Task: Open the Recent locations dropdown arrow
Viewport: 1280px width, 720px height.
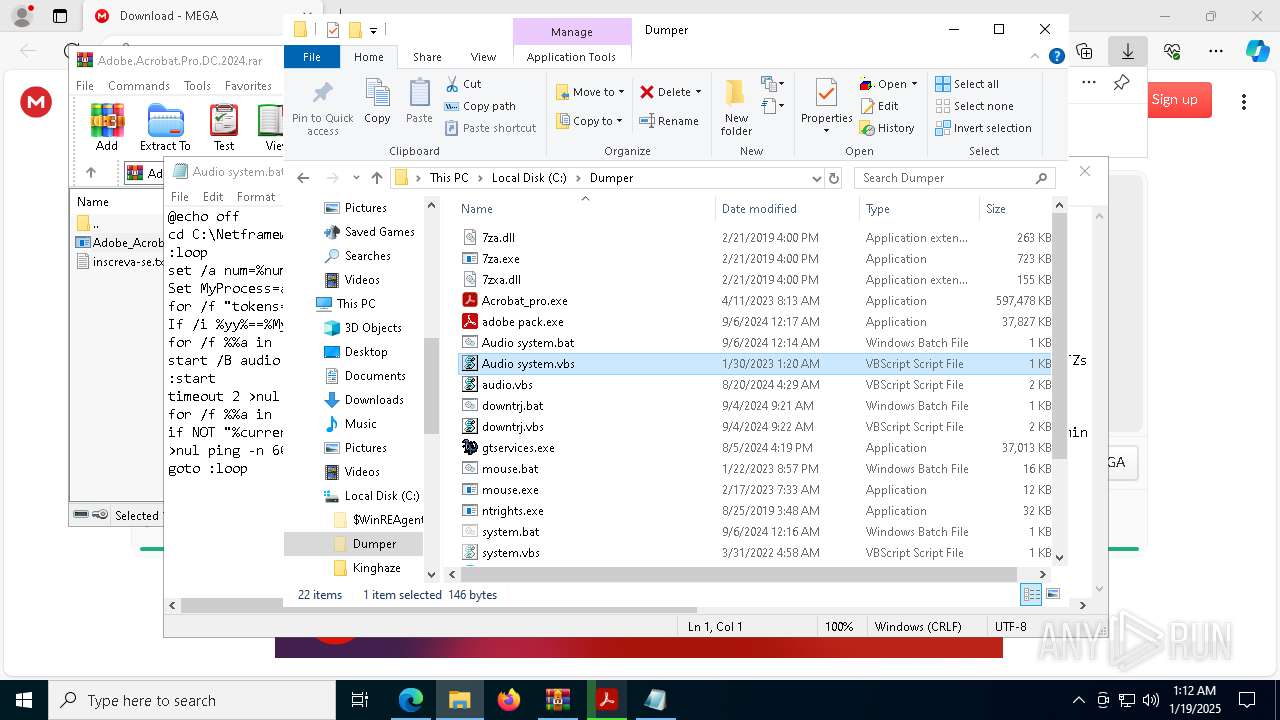Action: click(x=354, y=178)
